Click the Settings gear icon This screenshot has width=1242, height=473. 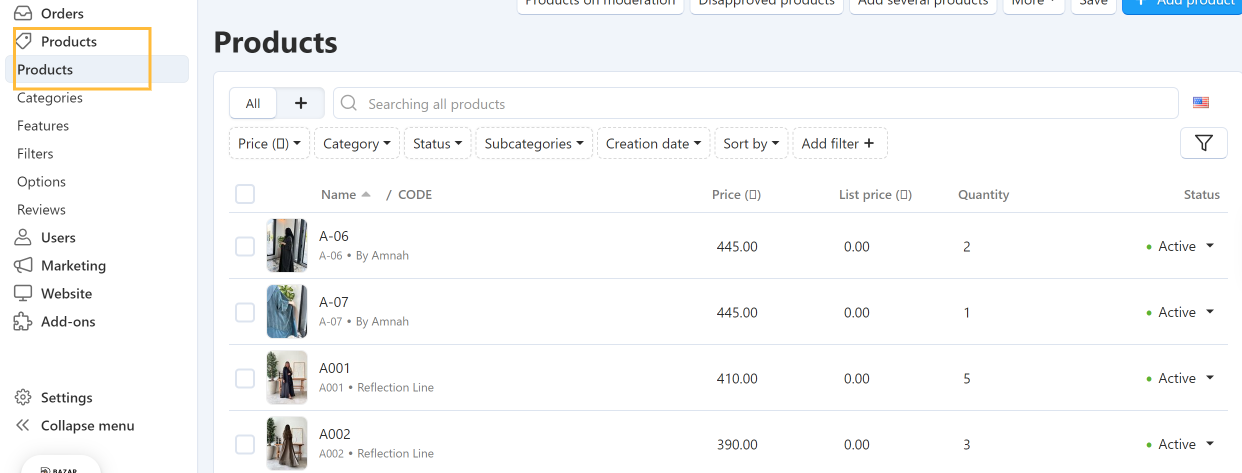click(23, 398)
